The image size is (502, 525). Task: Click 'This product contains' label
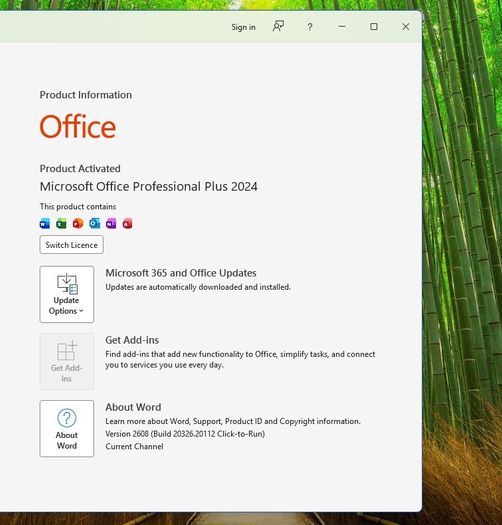coord(78,207)
